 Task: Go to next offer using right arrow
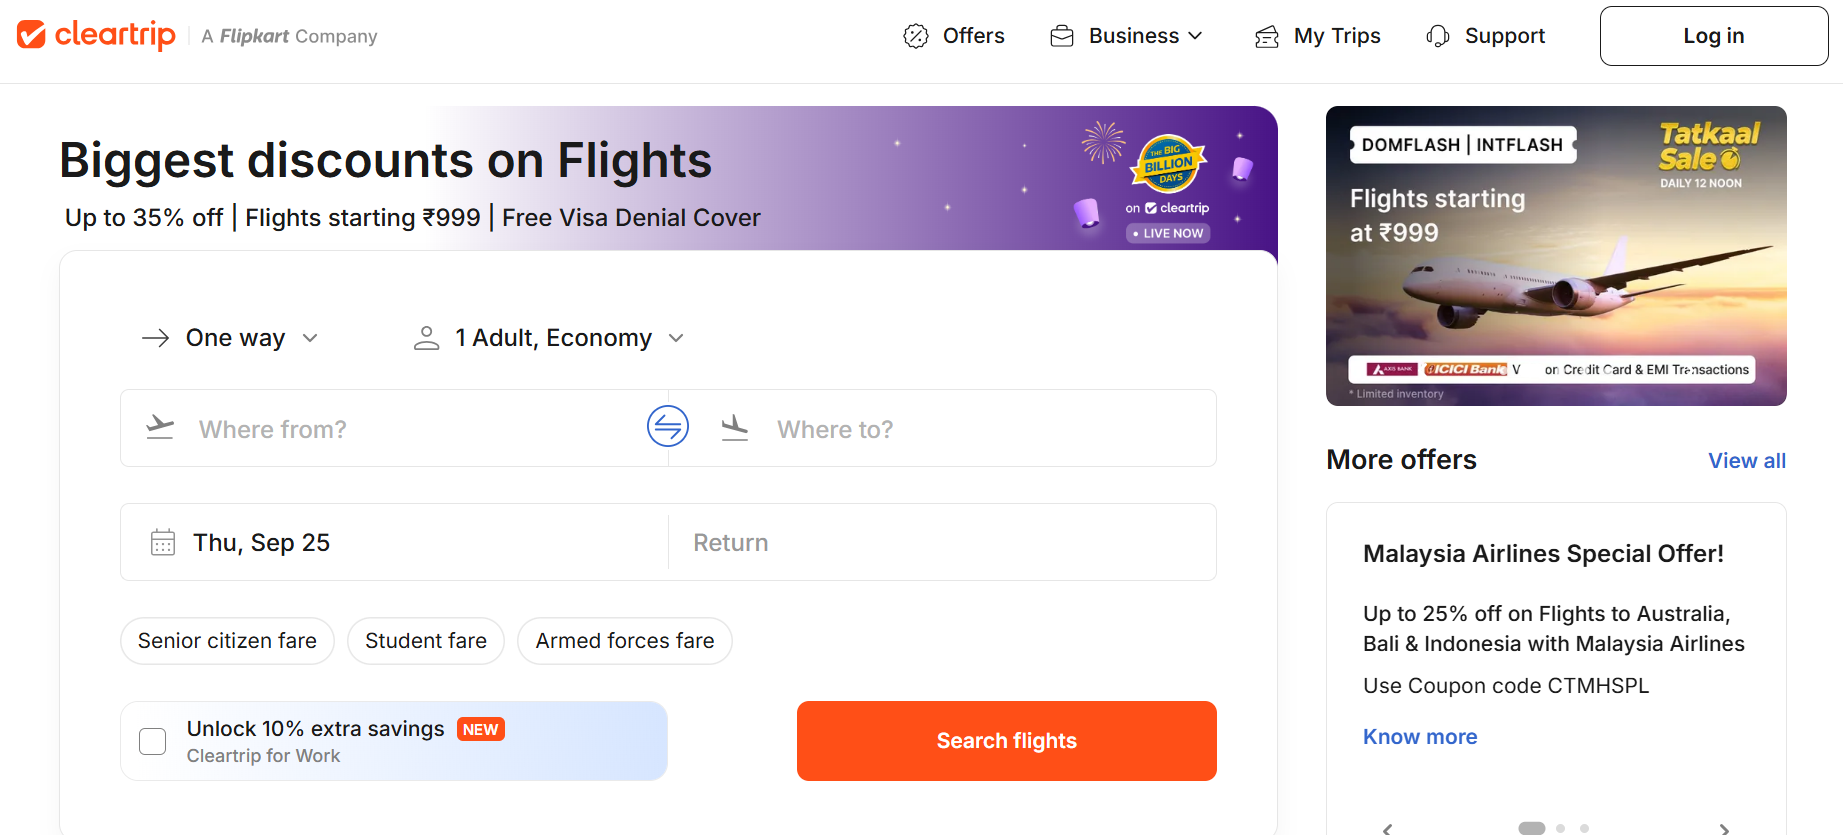point(1724,828)
